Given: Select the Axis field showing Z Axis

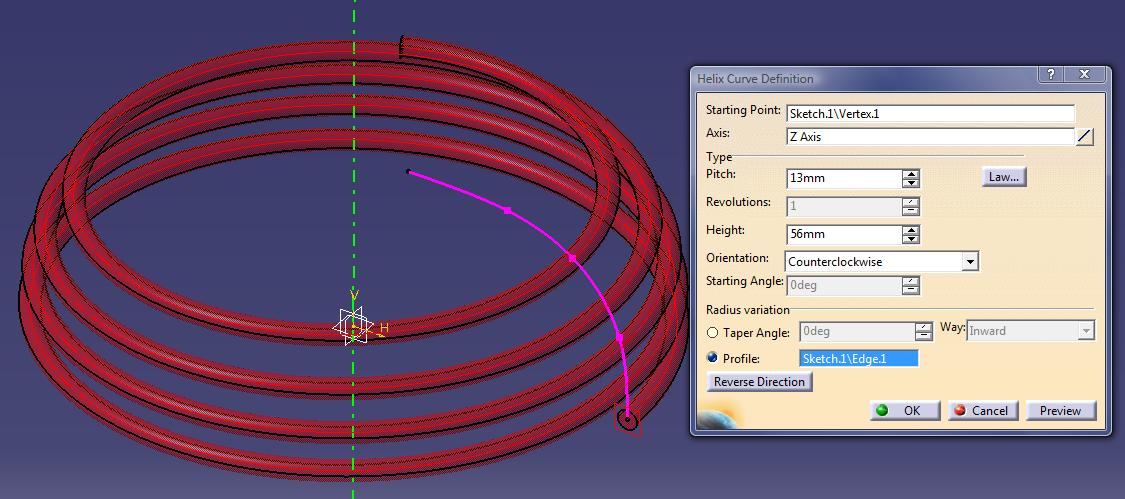Looking at the screenshot, I should coord(930,136).
